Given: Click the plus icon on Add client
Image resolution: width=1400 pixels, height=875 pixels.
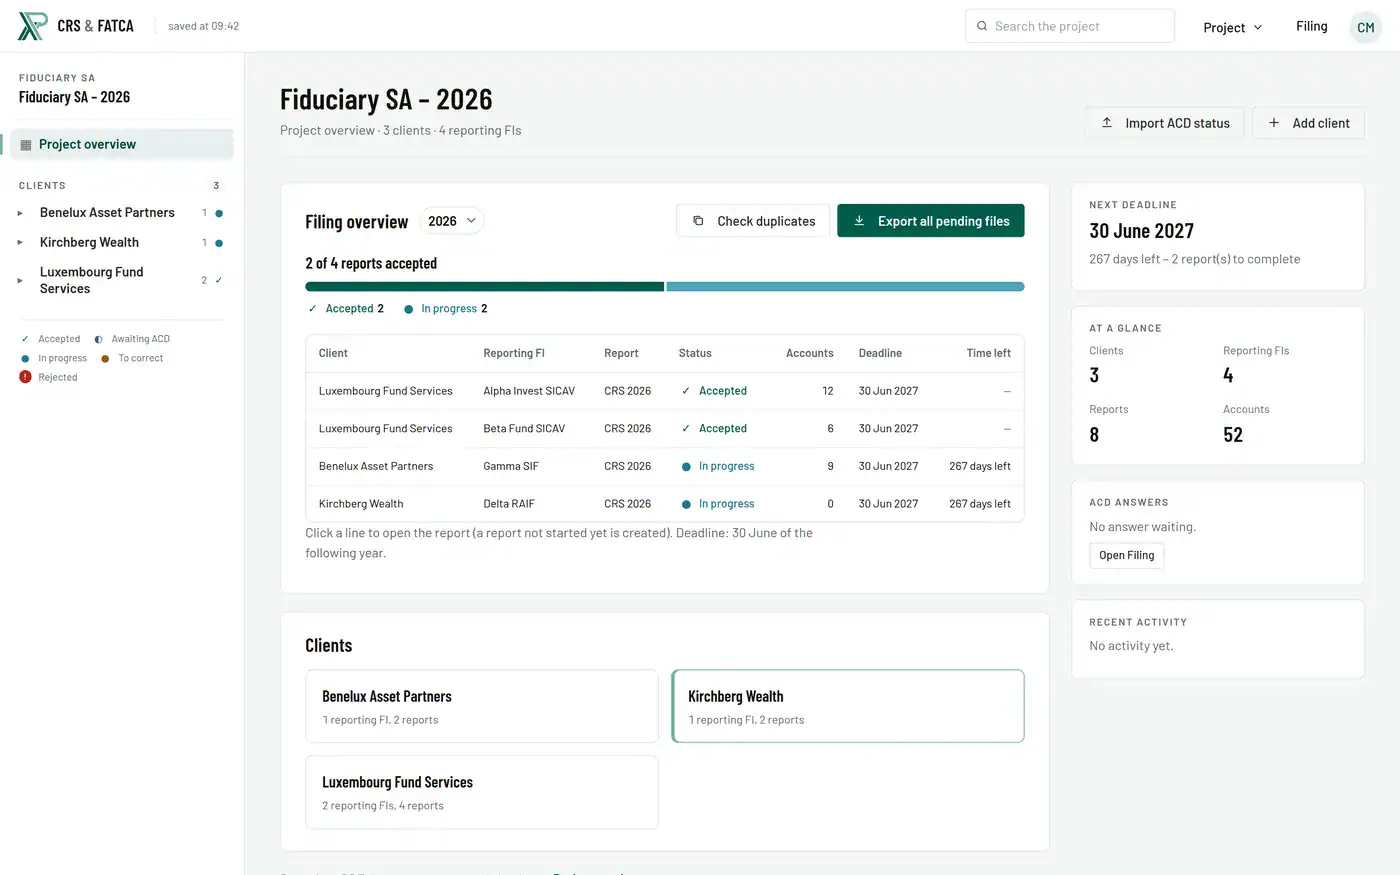Looking at the screenshot, I should point(1274,123).
